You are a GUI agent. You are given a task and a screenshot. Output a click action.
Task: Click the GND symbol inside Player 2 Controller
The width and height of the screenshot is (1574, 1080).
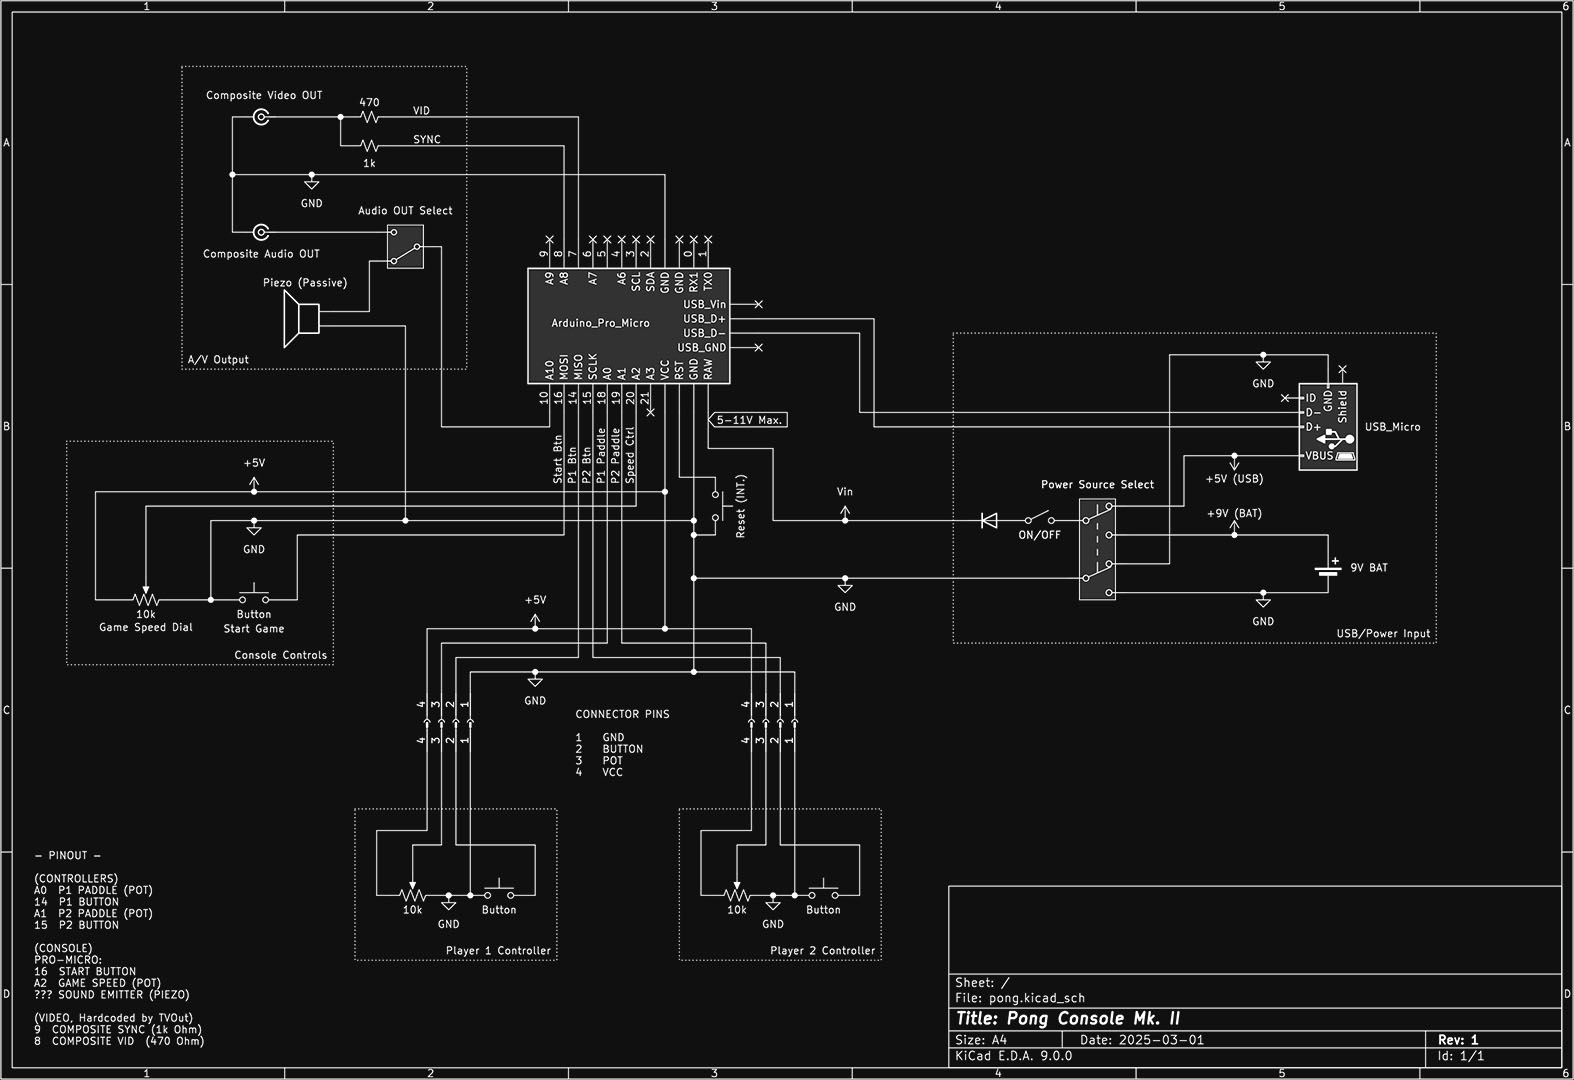pos(773,903)
